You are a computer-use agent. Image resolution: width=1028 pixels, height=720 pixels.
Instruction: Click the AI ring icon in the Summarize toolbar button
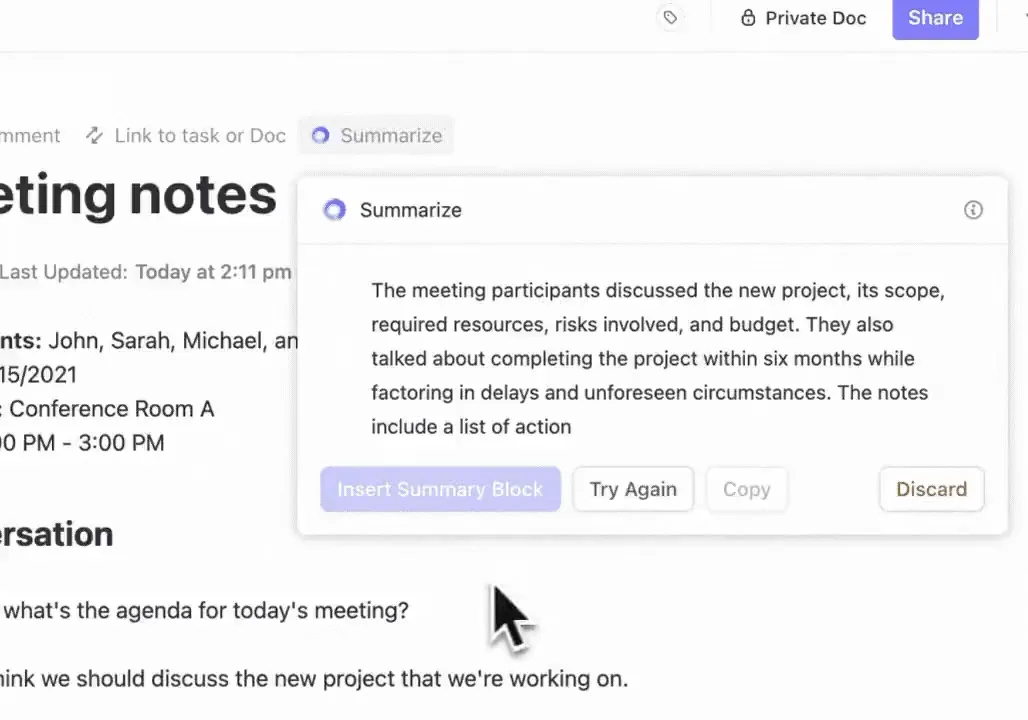click(320, 135)
